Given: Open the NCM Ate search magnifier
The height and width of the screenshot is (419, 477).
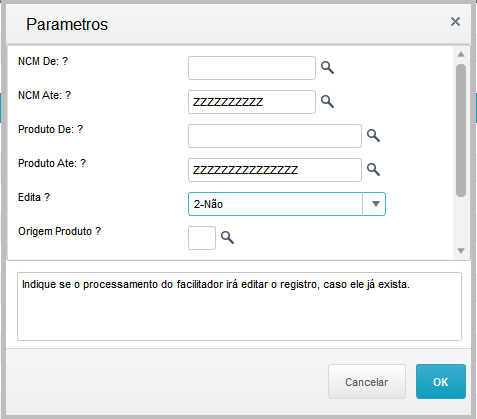Looking at the screenshot, I should click(327, 101).
